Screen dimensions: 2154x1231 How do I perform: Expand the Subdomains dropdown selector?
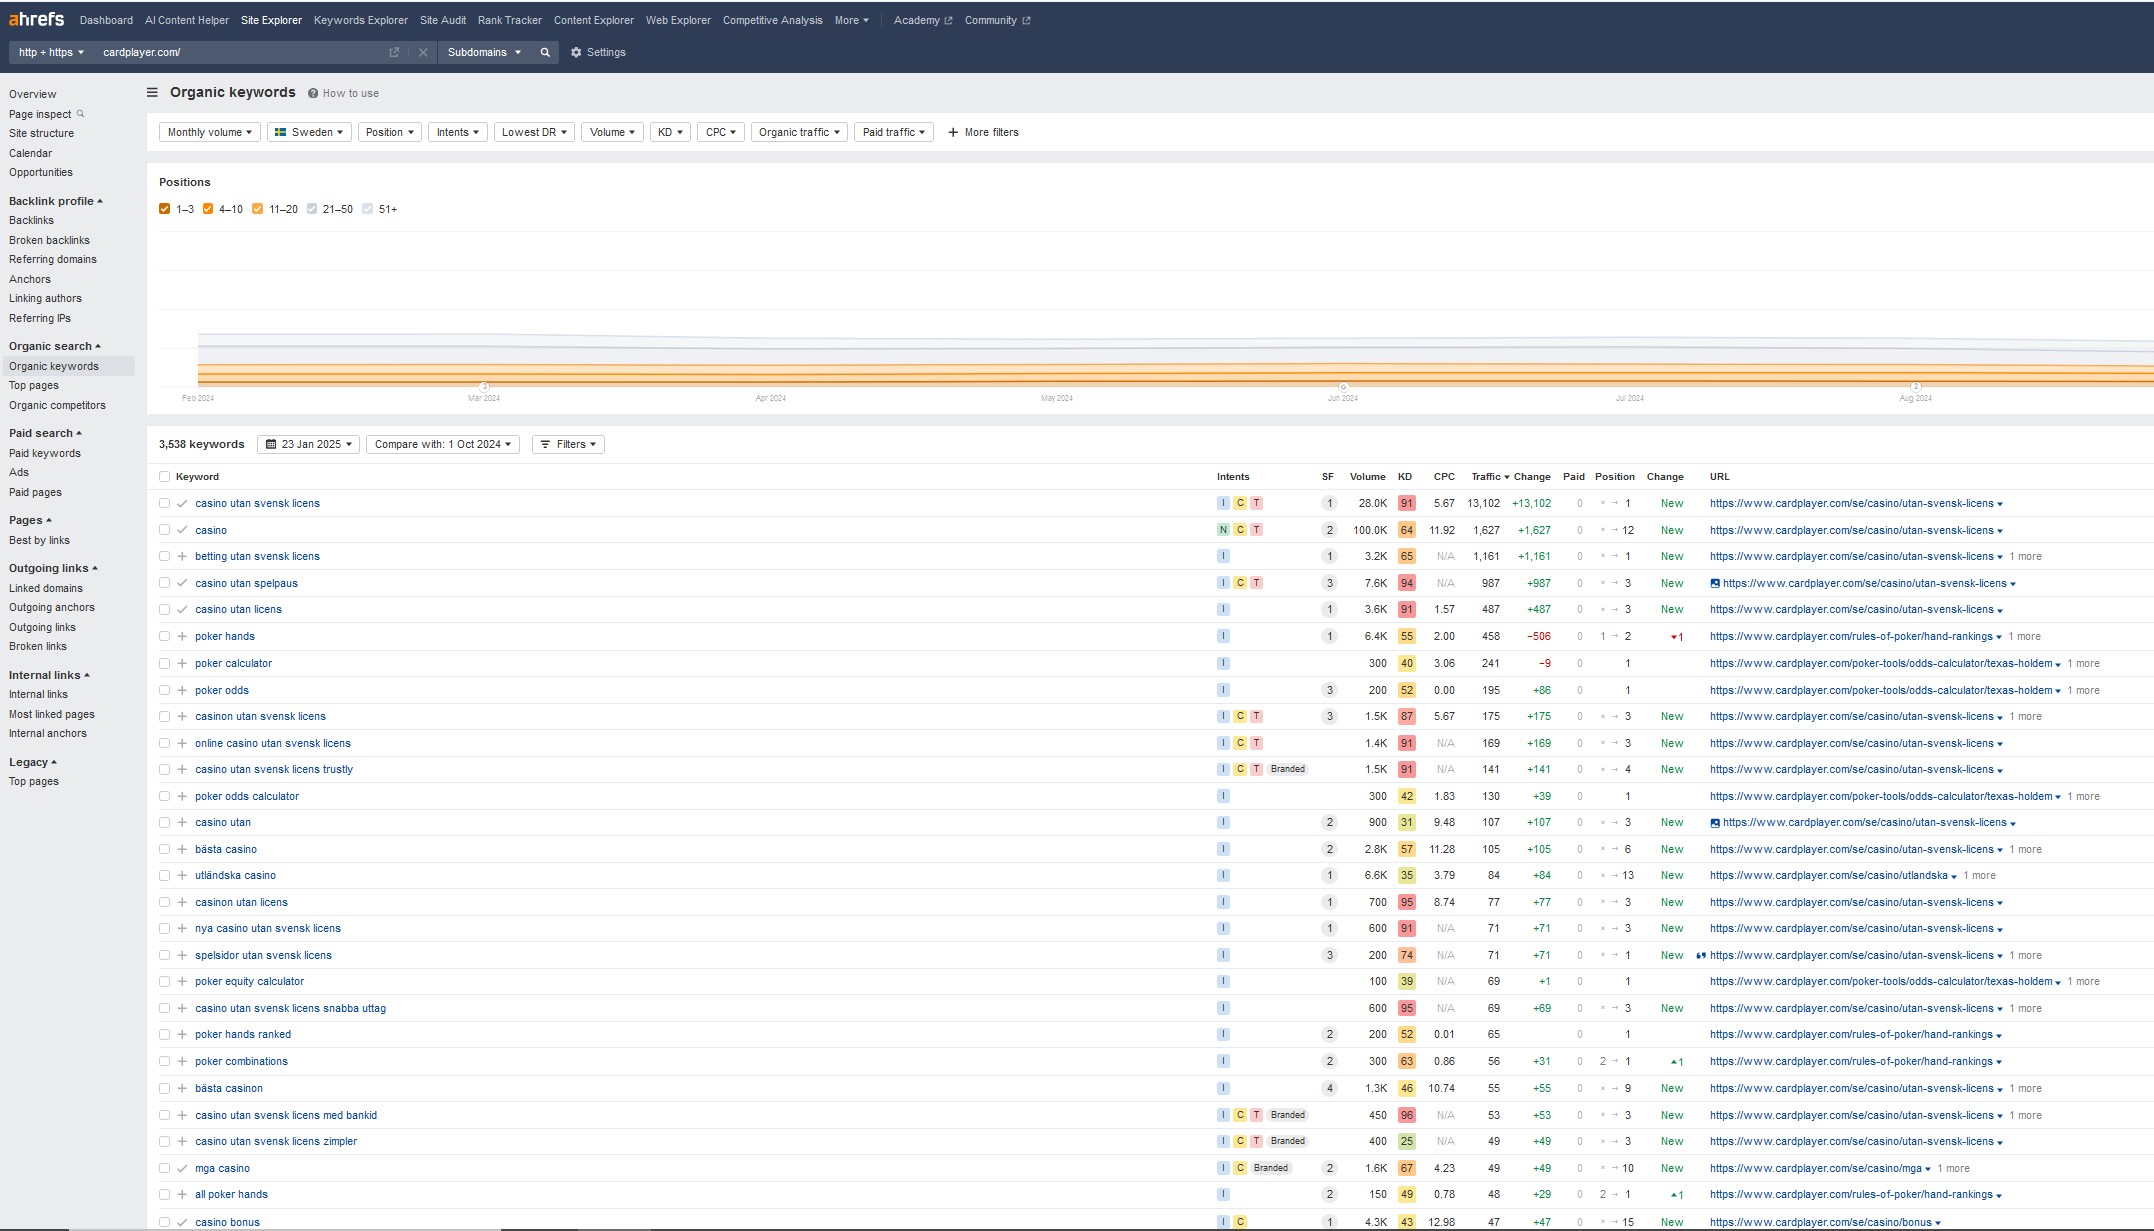click(x=487, y=52)
